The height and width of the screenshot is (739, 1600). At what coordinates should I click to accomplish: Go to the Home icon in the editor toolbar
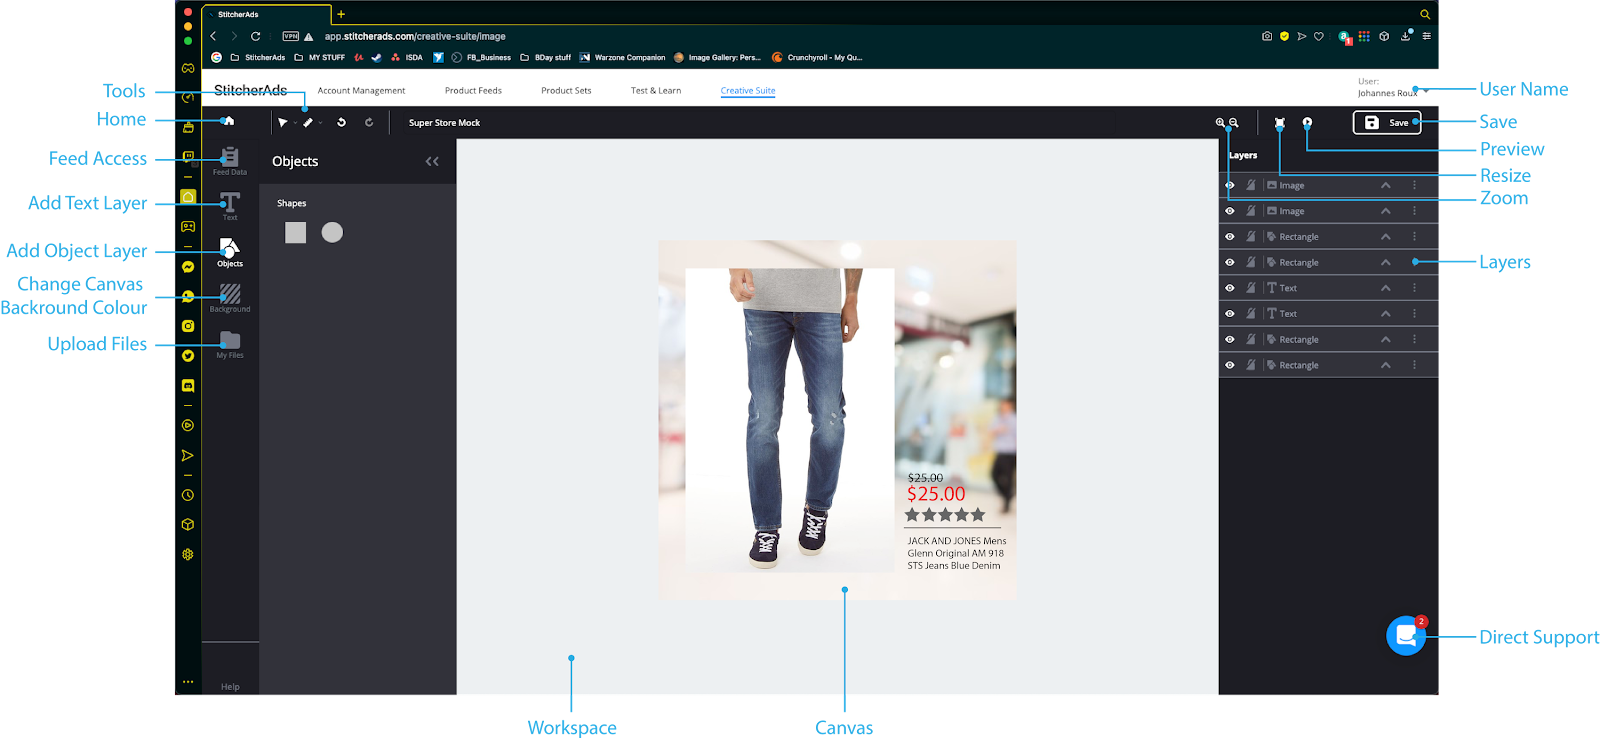pyautogui.click(x=229, y=121)
